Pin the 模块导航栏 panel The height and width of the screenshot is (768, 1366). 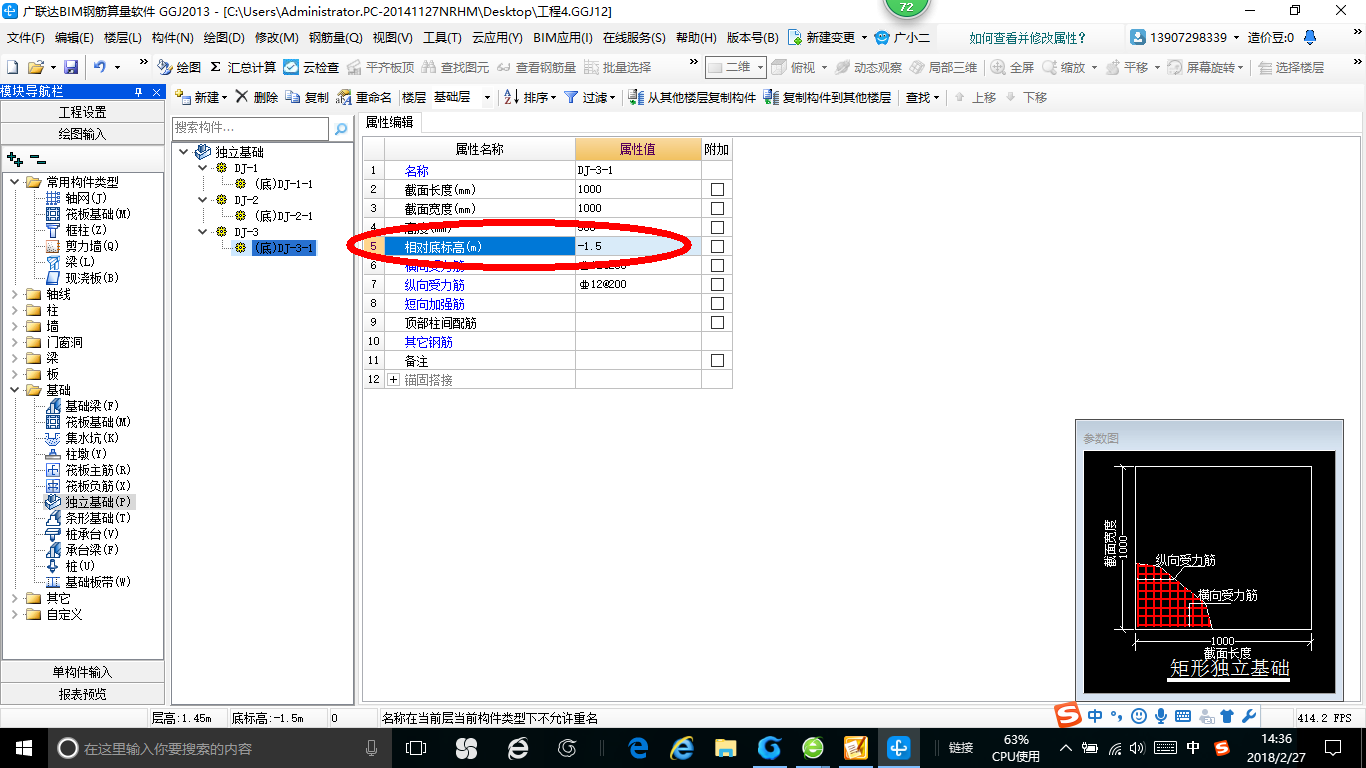click(x=139, y=91)
